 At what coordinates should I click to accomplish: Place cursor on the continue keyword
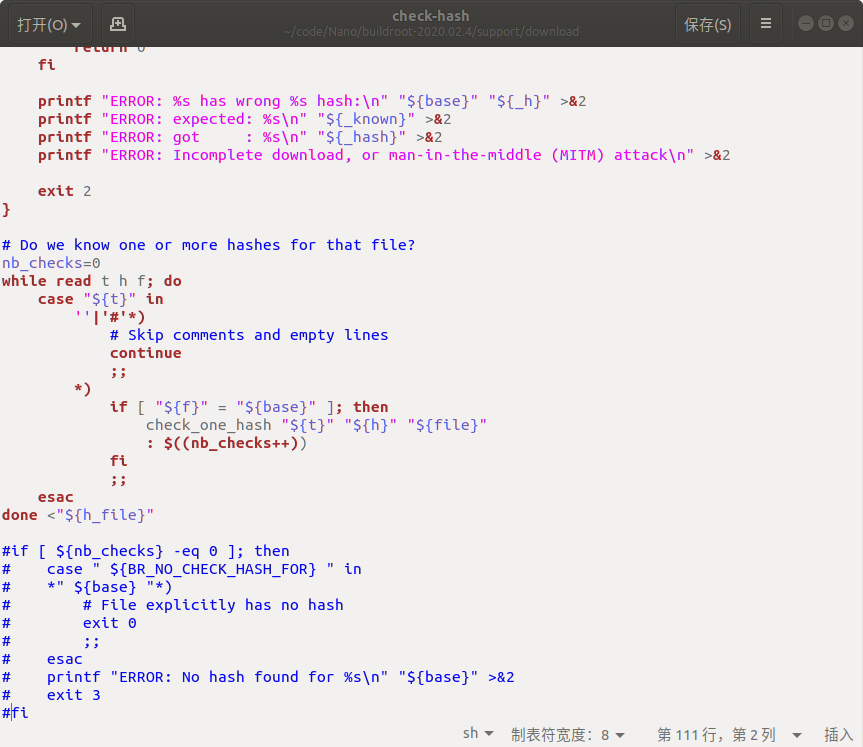click(x=145, y=352)
